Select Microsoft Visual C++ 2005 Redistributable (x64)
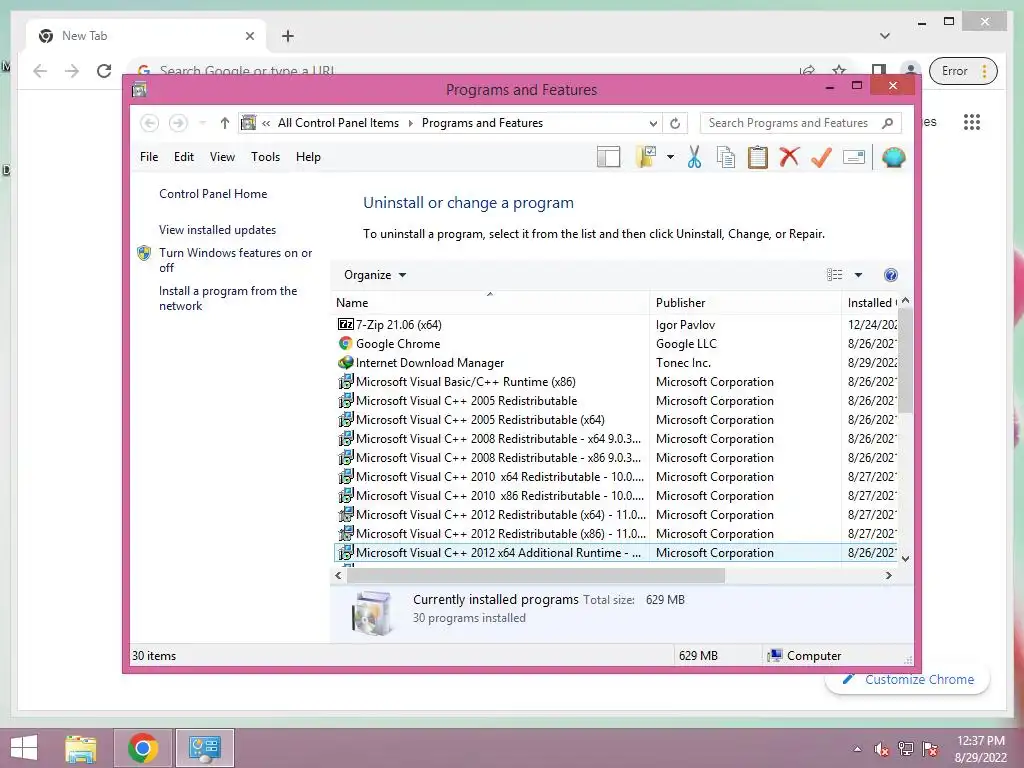Screen dimensions: 1024x768 coord(615,419)
